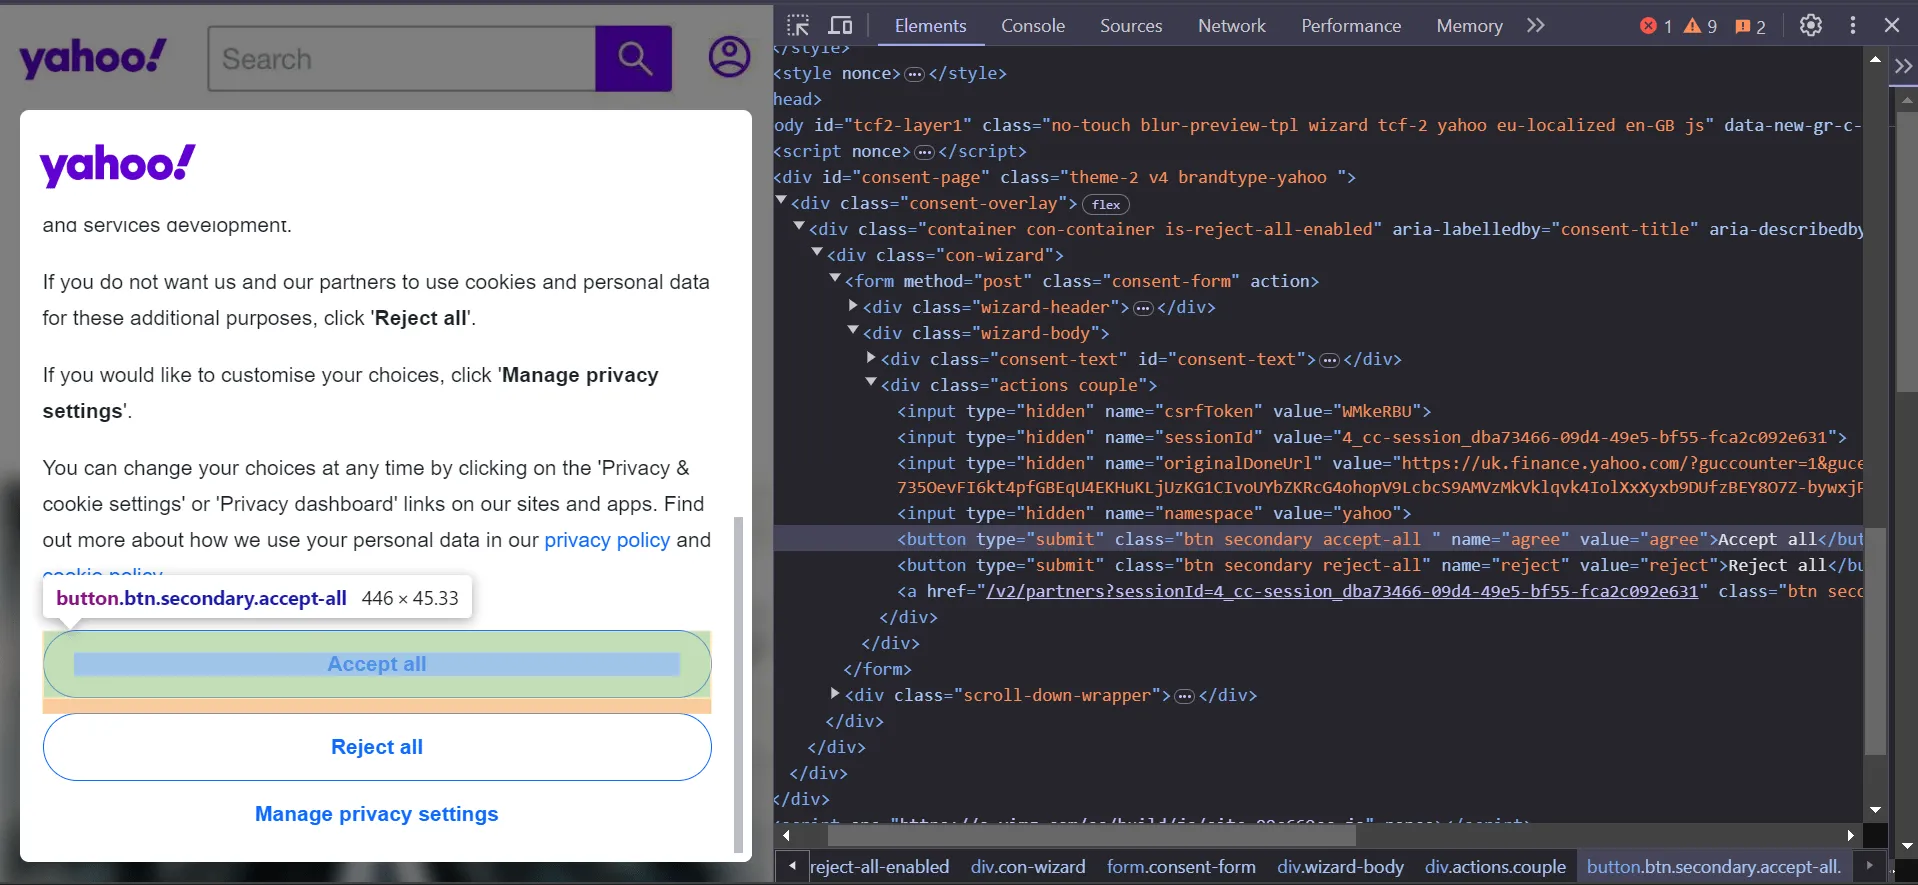Click into the Yahoo Search field
This screenshot has height=885, width=1918.
tap(402, 59)
